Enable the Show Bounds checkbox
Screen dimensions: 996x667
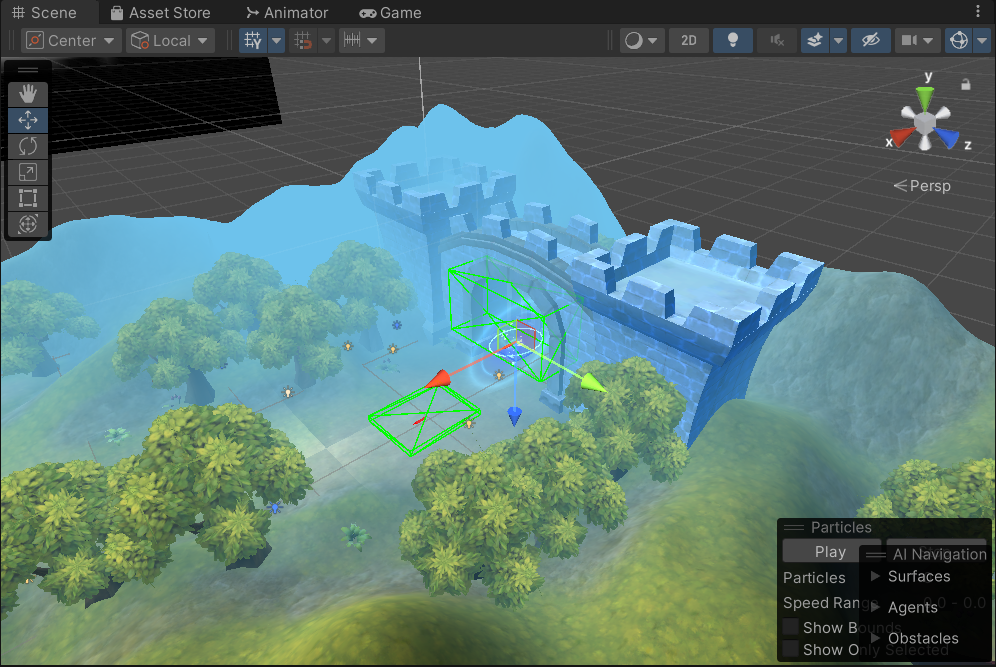click(x=791, y=628)
